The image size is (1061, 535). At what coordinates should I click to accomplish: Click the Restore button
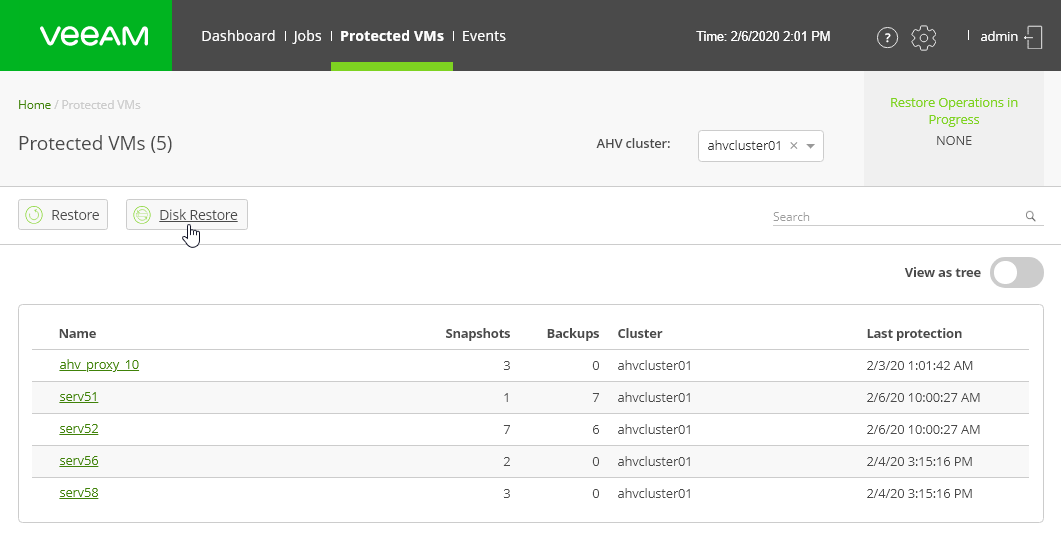pos(63,214)
